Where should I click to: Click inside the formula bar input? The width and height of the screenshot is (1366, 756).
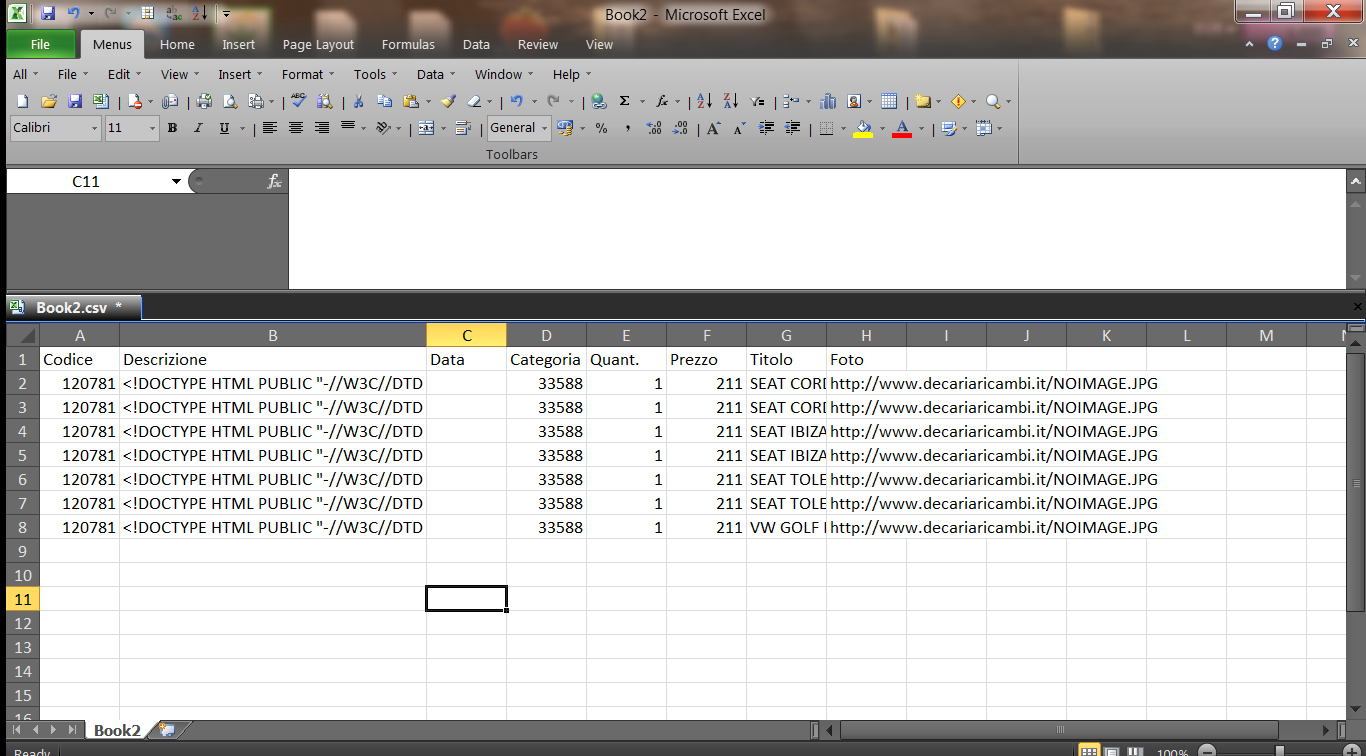point(816,230)
